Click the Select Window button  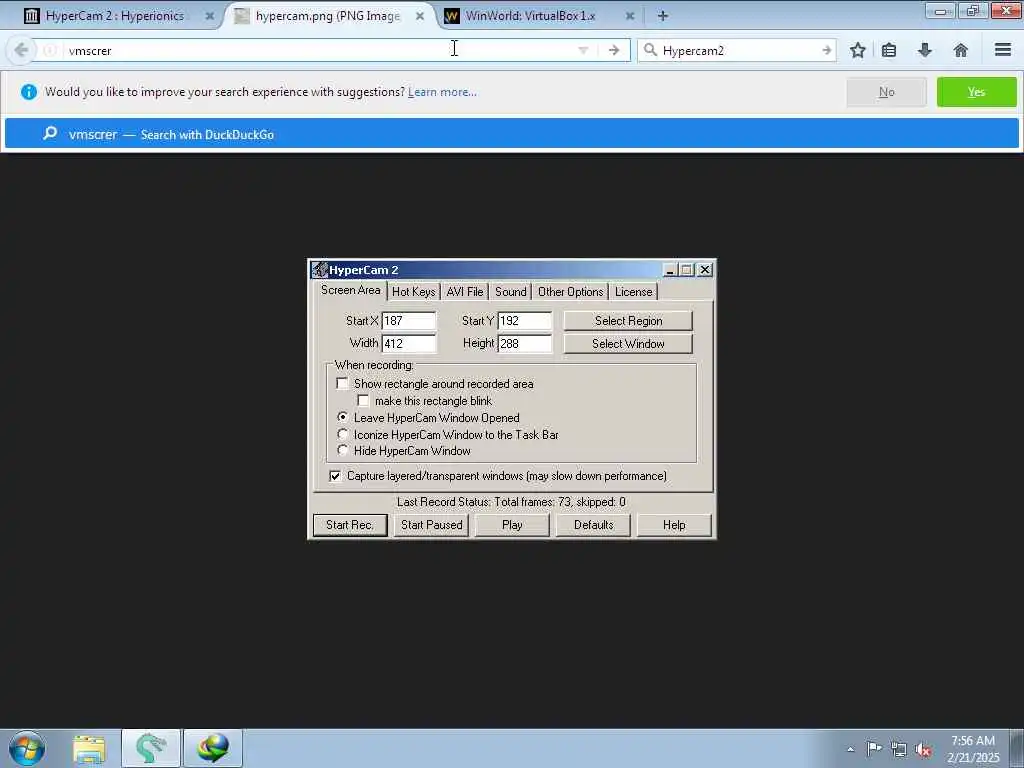pos(628,344)
